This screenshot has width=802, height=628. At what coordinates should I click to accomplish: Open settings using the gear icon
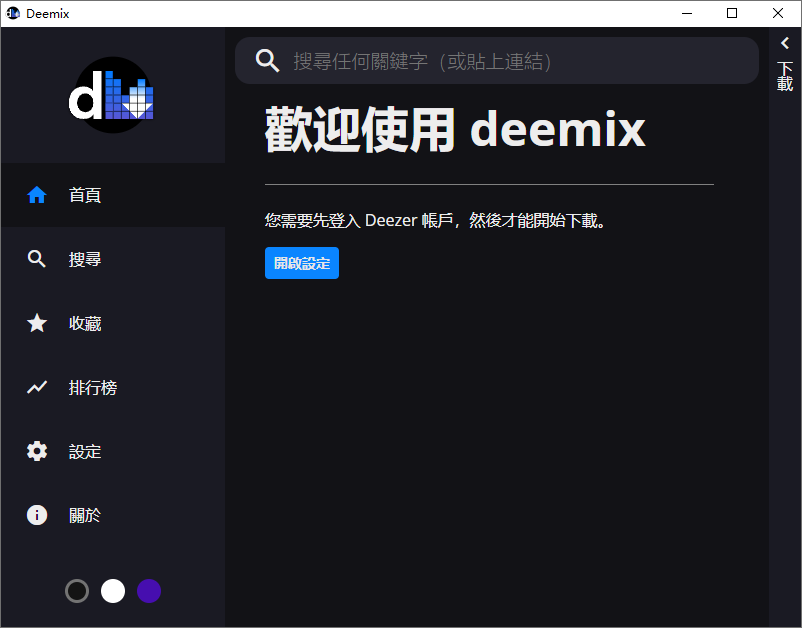tap(37, 451)
